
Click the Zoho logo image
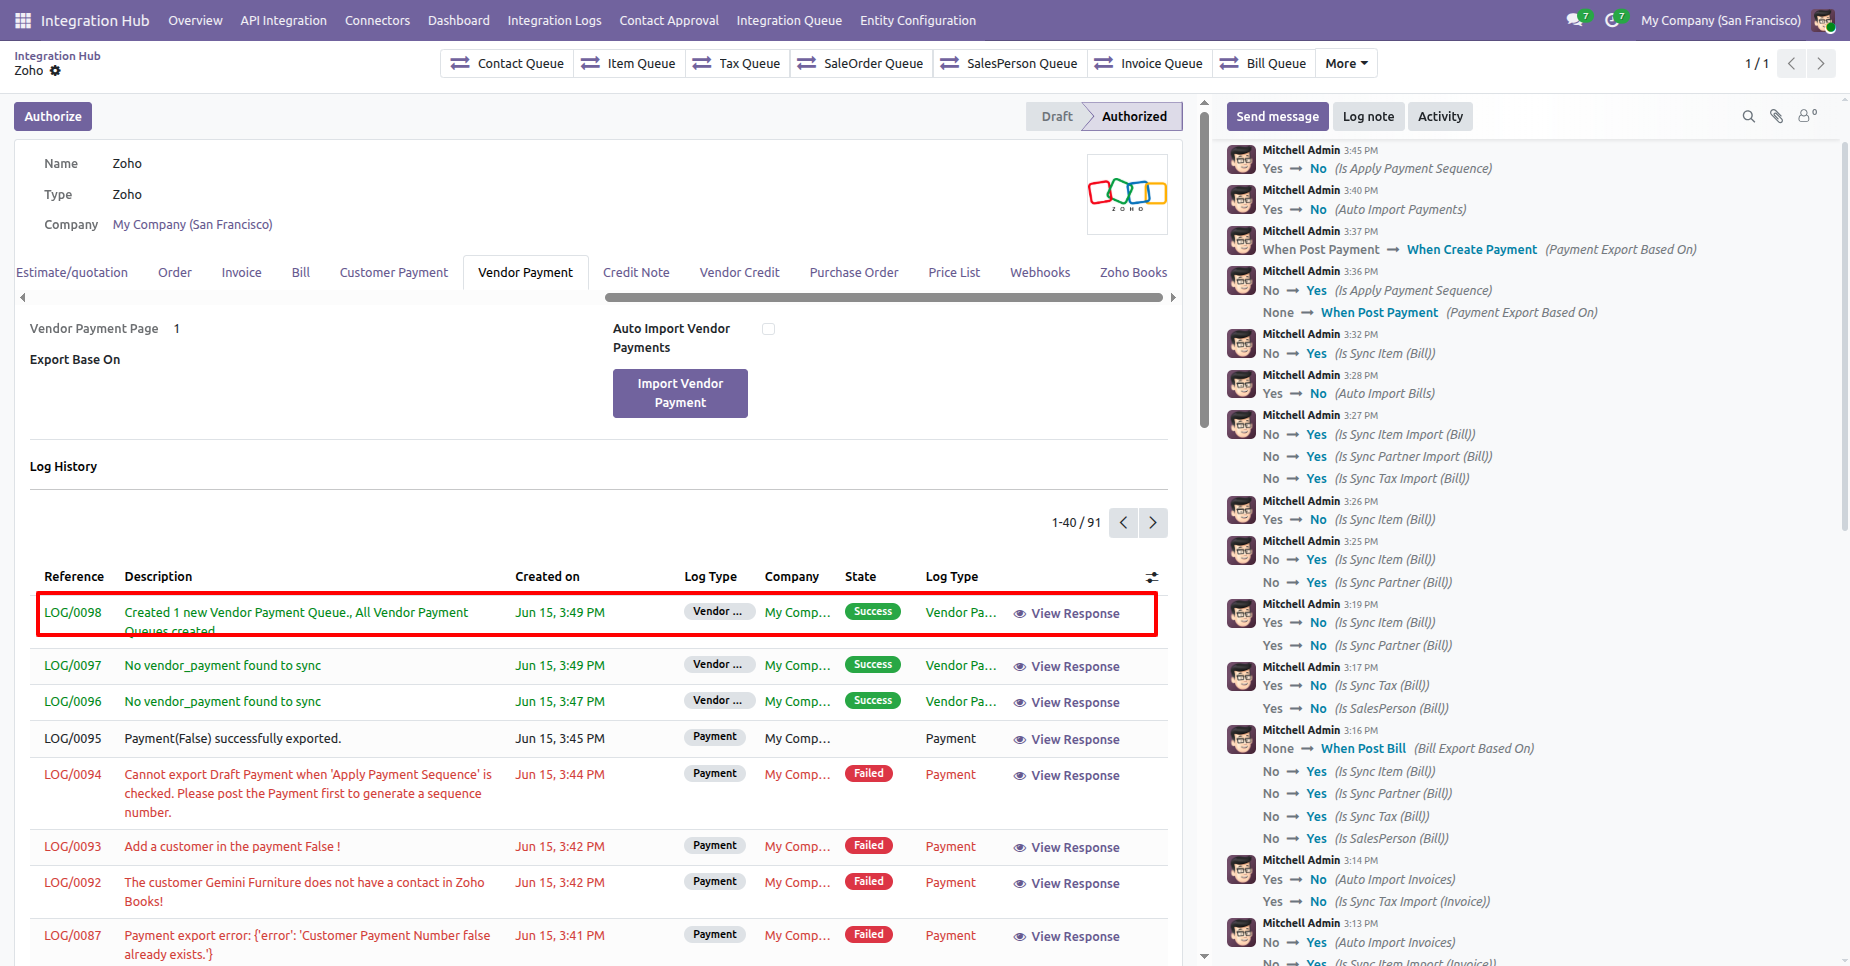click(1127, 194)
